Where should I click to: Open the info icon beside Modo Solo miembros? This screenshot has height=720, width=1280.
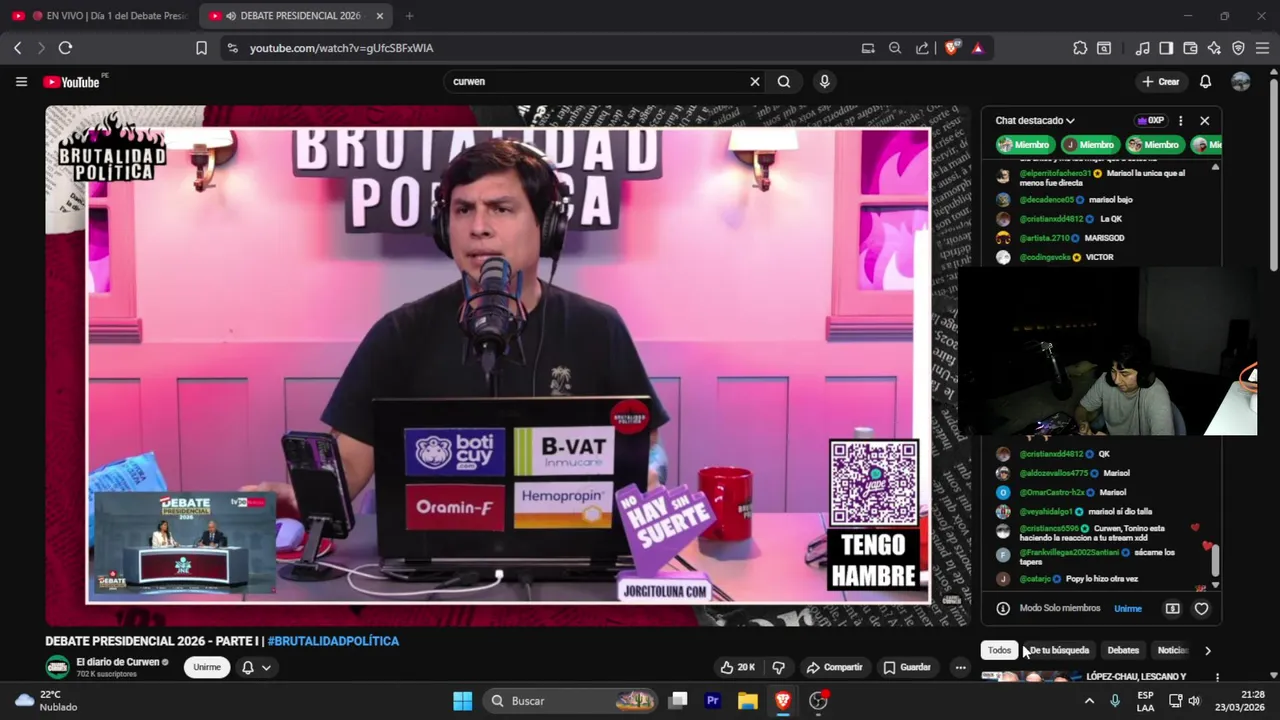(1003, 608)
